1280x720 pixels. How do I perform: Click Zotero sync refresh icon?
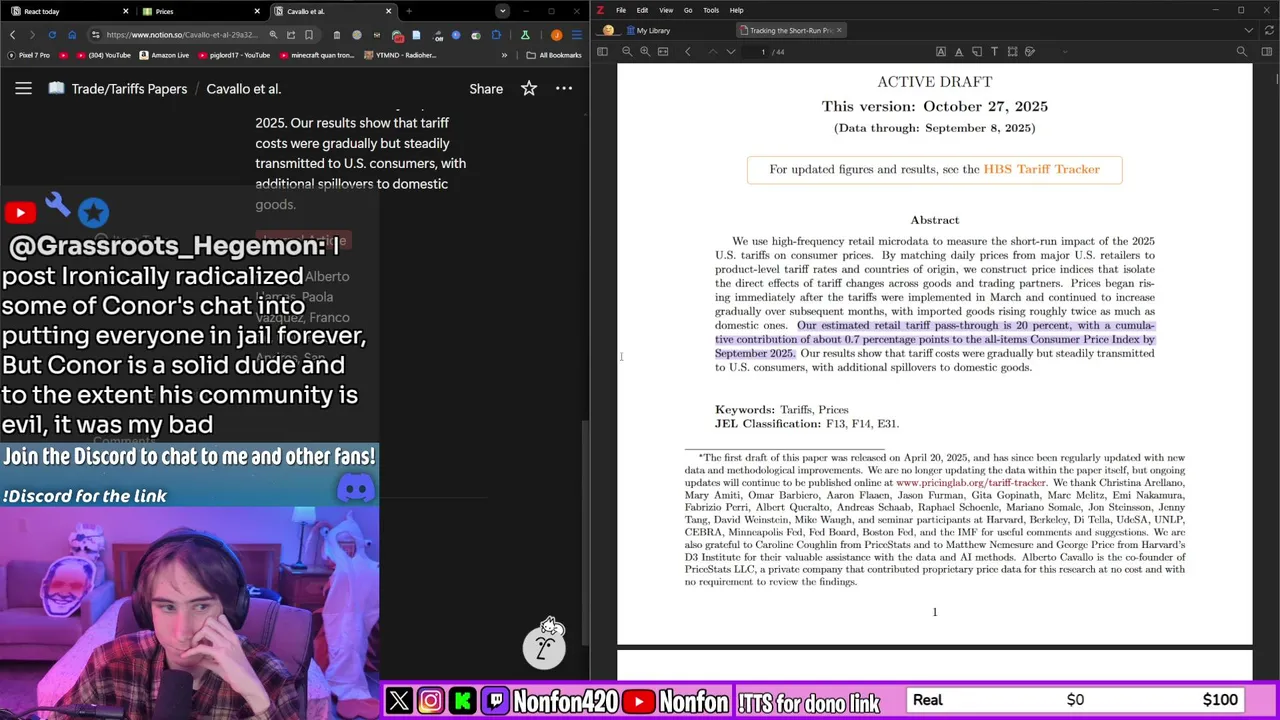coord(1268,30)
